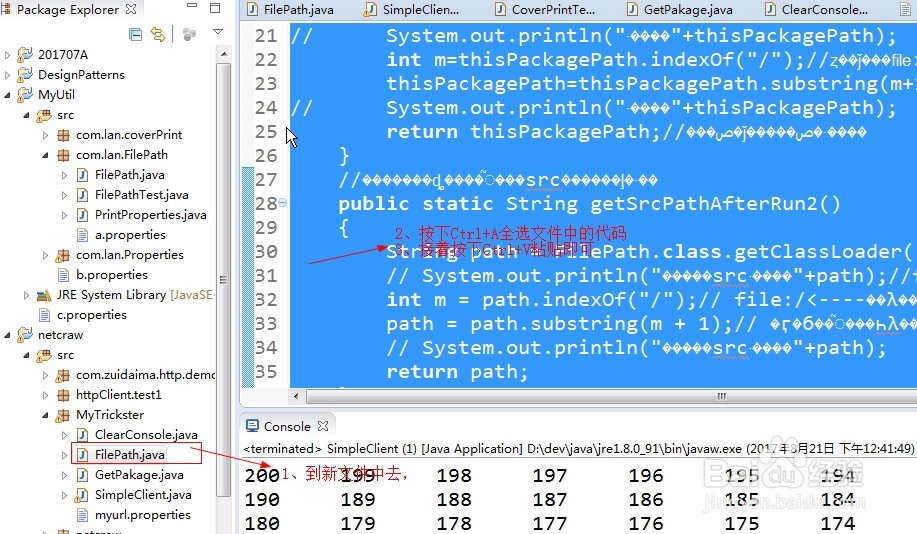Collapse the MyUtil project
The width and height of the screenshot is (917, 534).
click(7, 95)
